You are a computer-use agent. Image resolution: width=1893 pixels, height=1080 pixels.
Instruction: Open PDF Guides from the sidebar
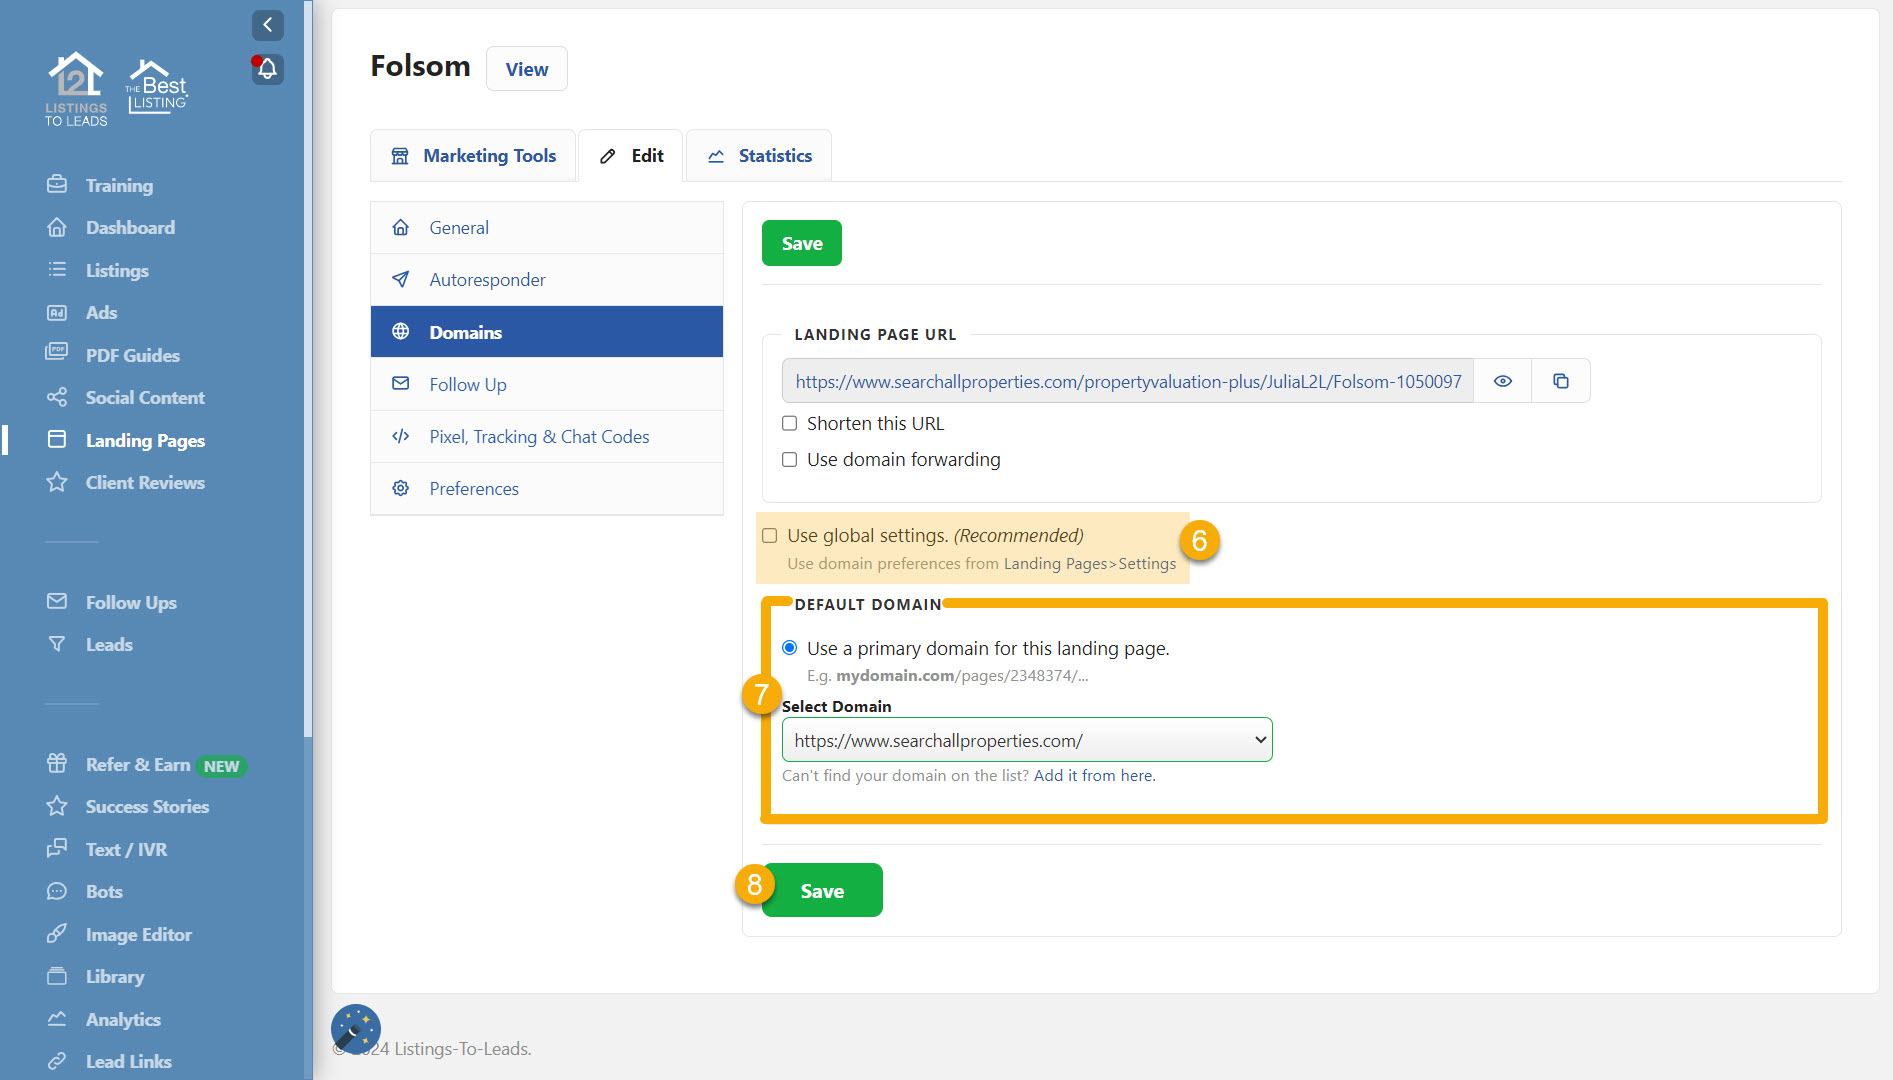click(x=132, y=355)
